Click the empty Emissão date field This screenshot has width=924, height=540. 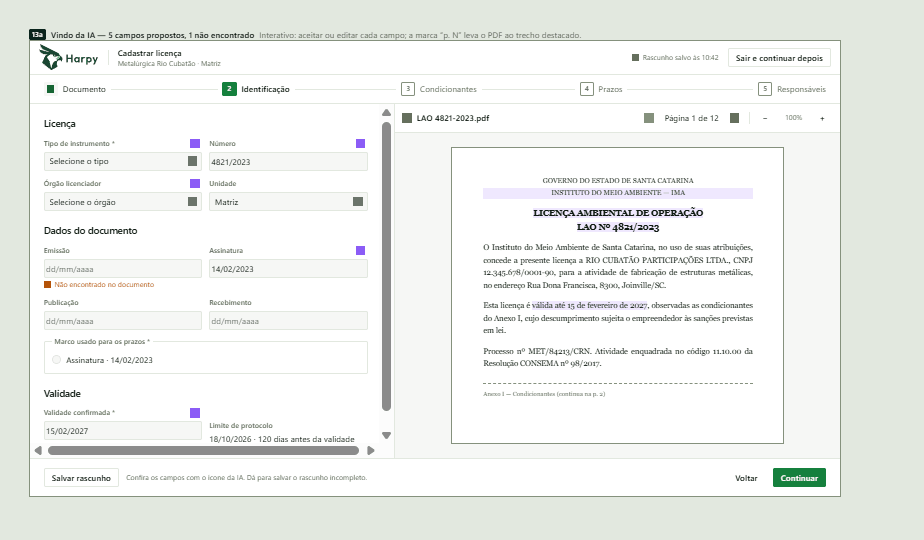click(123, 269)
